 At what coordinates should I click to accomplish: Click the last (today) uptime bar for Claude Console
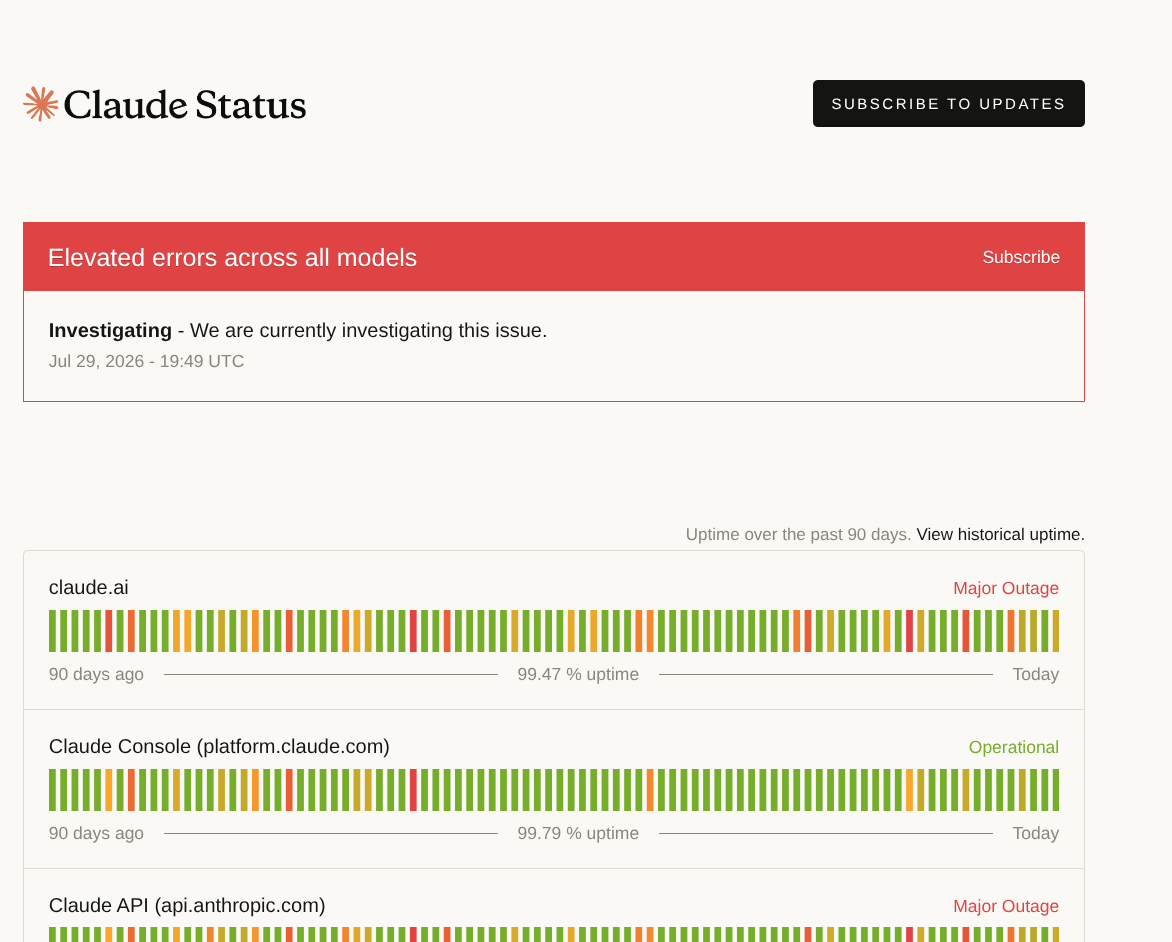click(x=1055, y=790)
